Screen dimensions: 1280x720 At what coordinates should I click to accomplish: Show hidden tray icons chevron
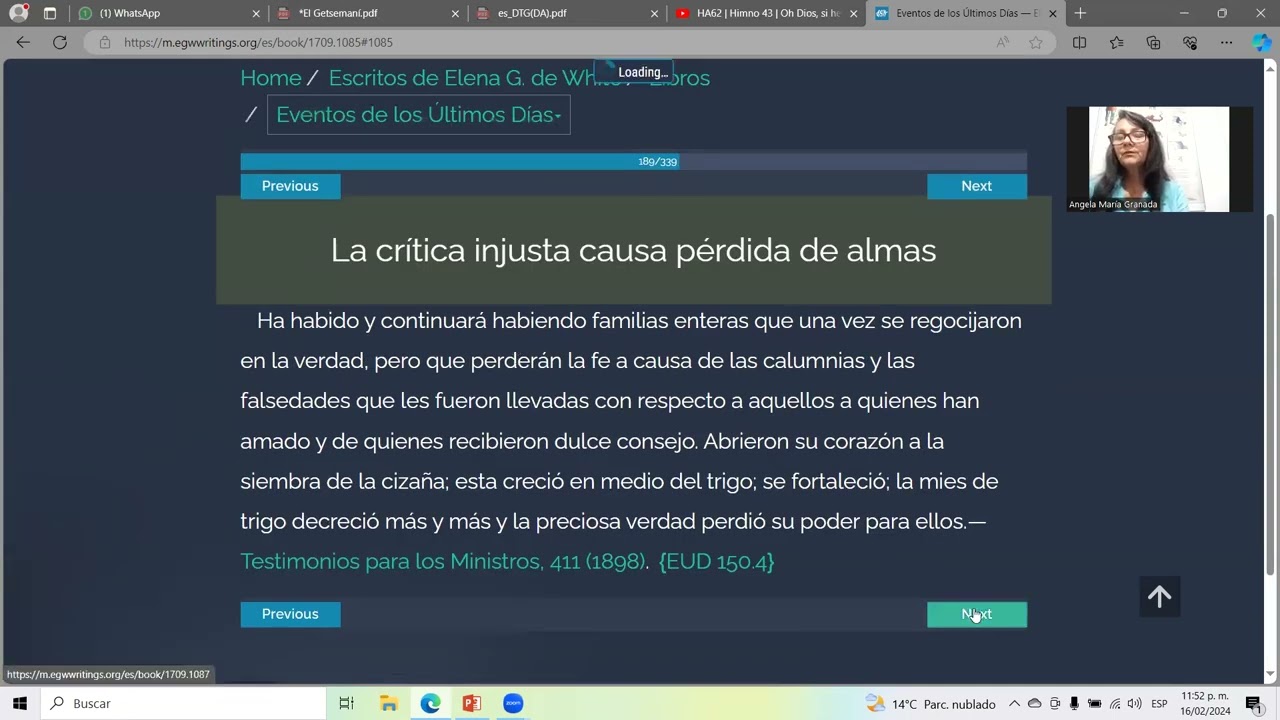coord(1014,703)
